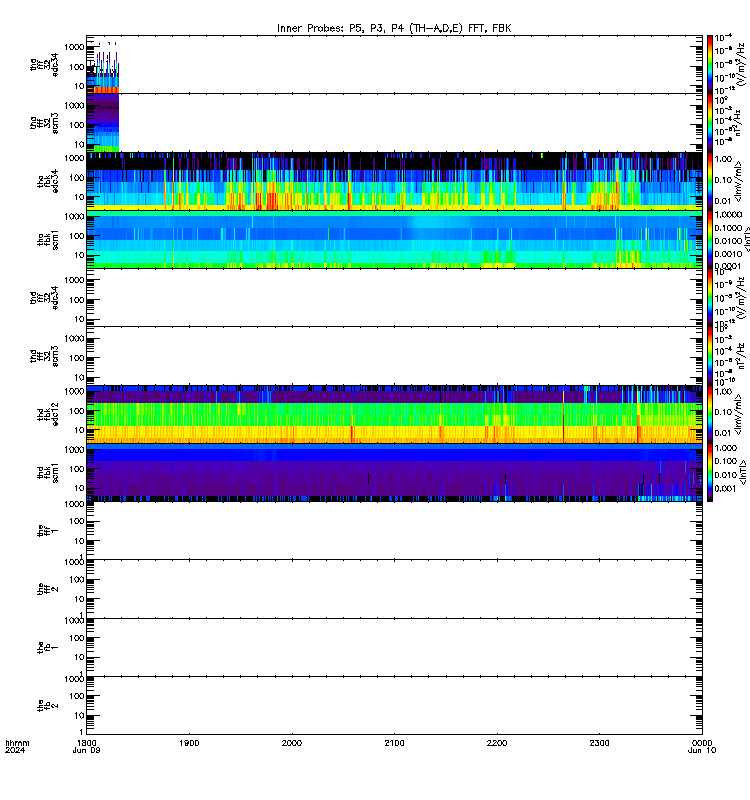
Task: Click the (V/m)²/Hz unit label of top color bar
Action: (741, 64)
